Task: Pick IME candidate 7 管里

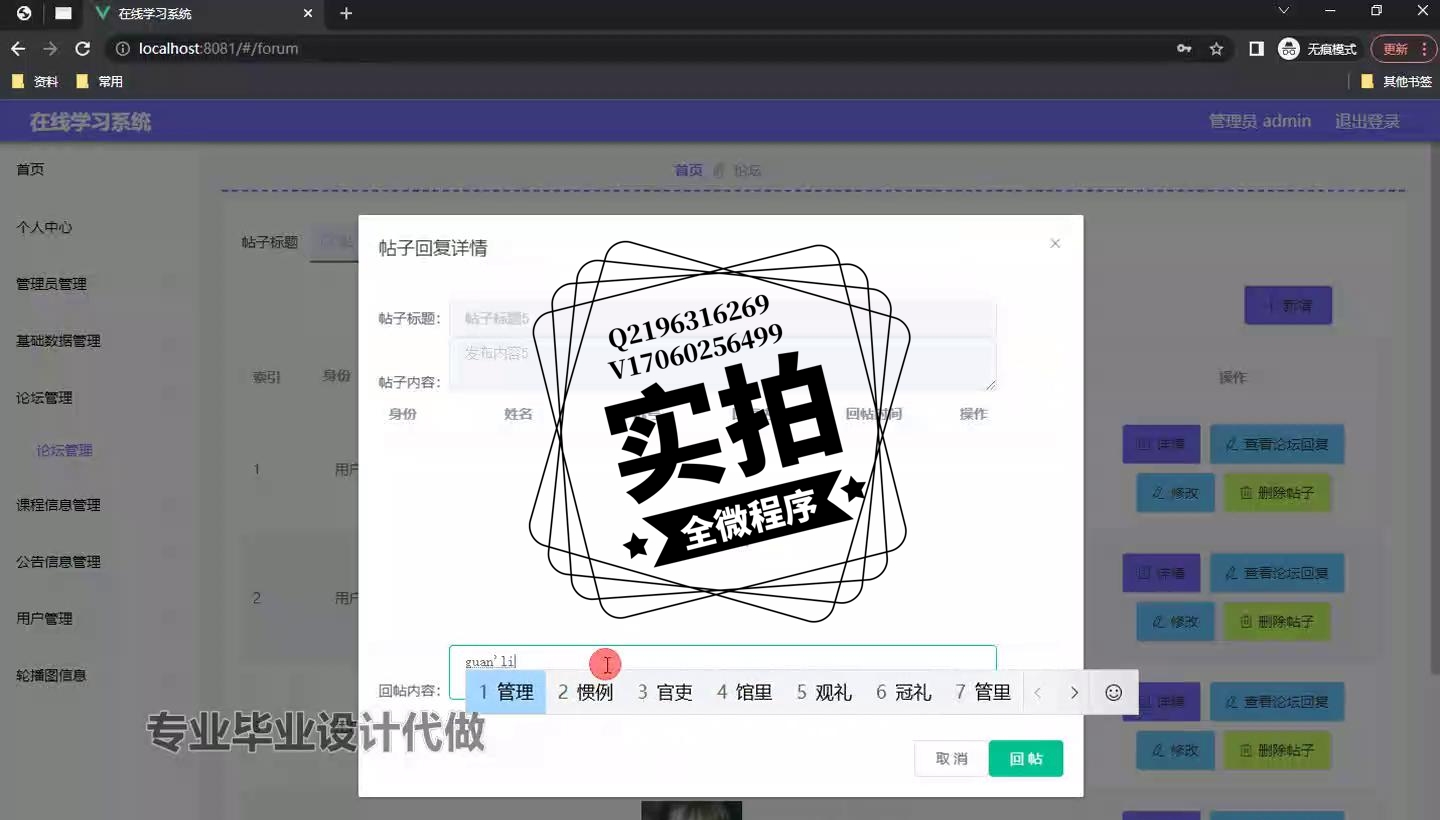Action: 983,692
